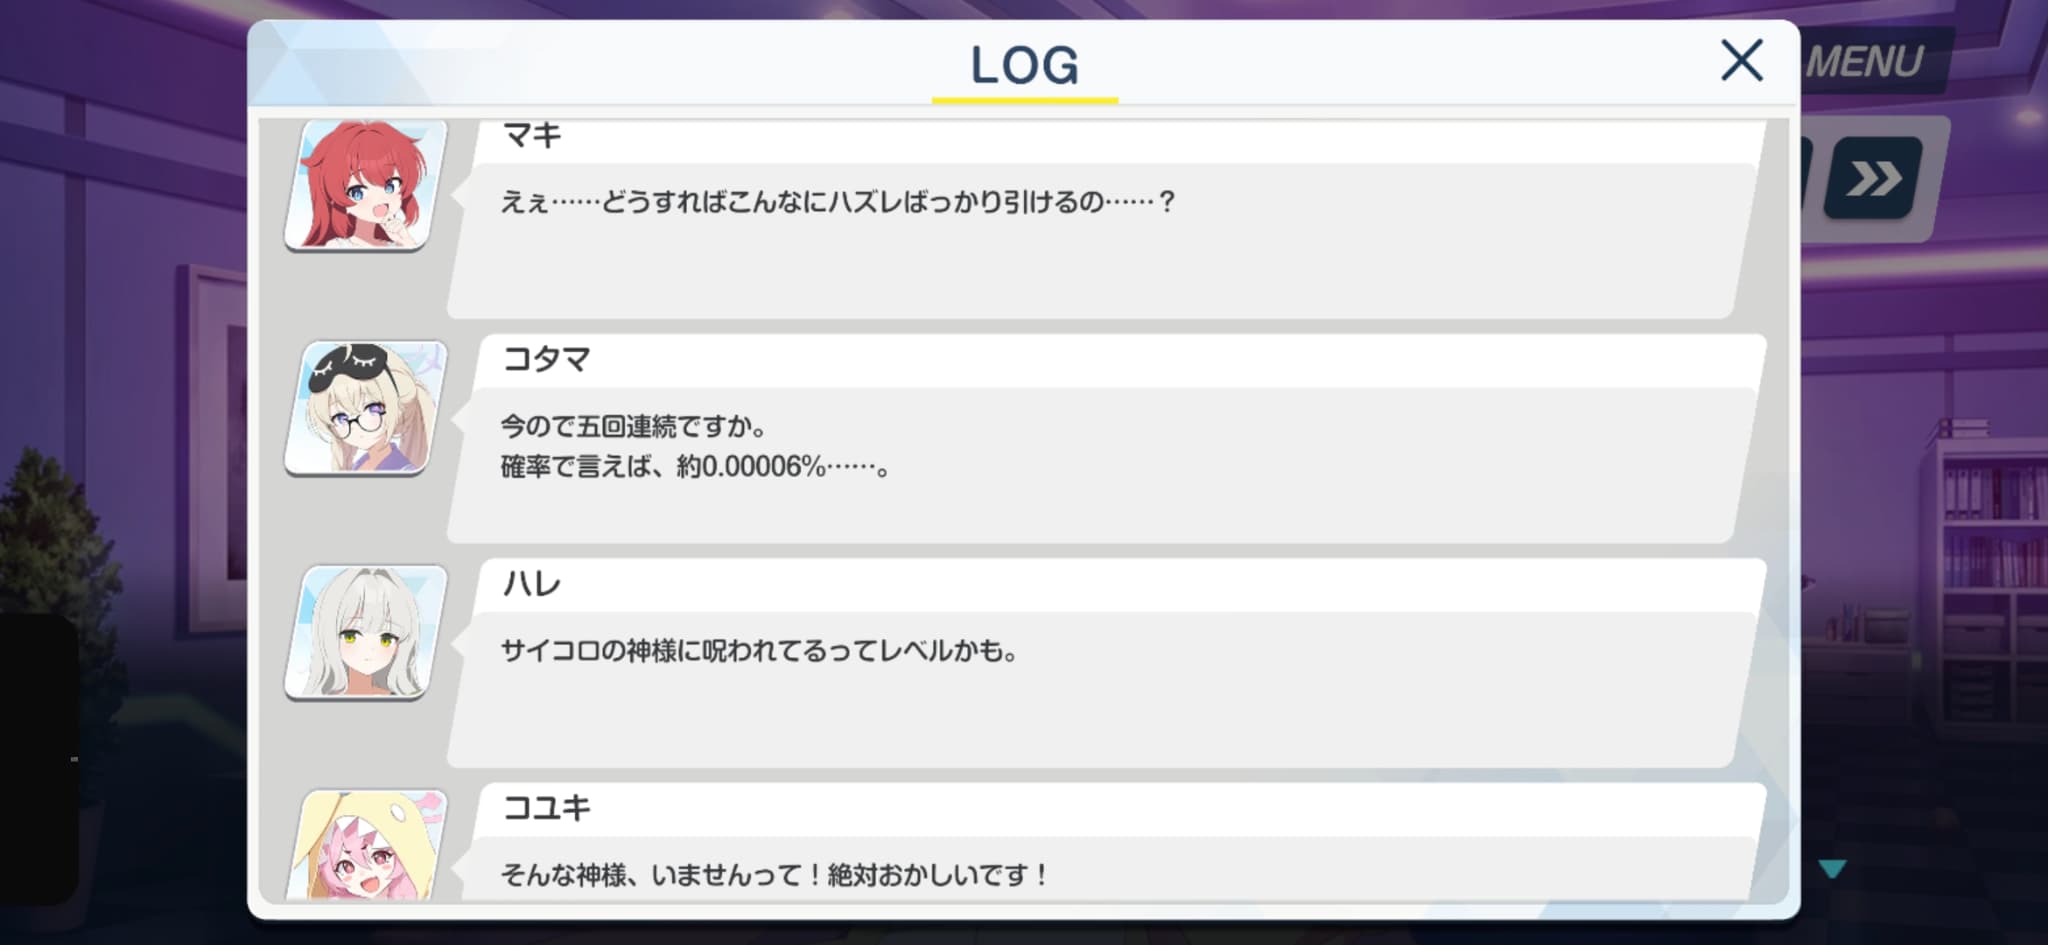Select the コユキ speaker name label
Viewport: 2048px width, 945px height.
click(x=547, y=807)
